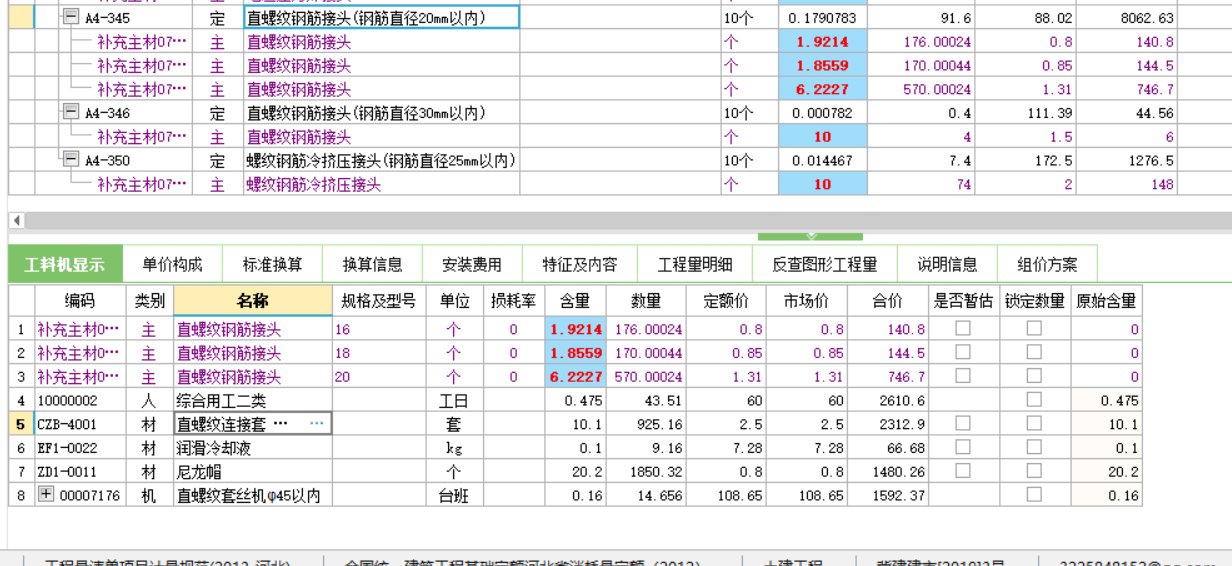Click market price 108.65 cell
The image size is (1232, 566).
tap(807, 495)
